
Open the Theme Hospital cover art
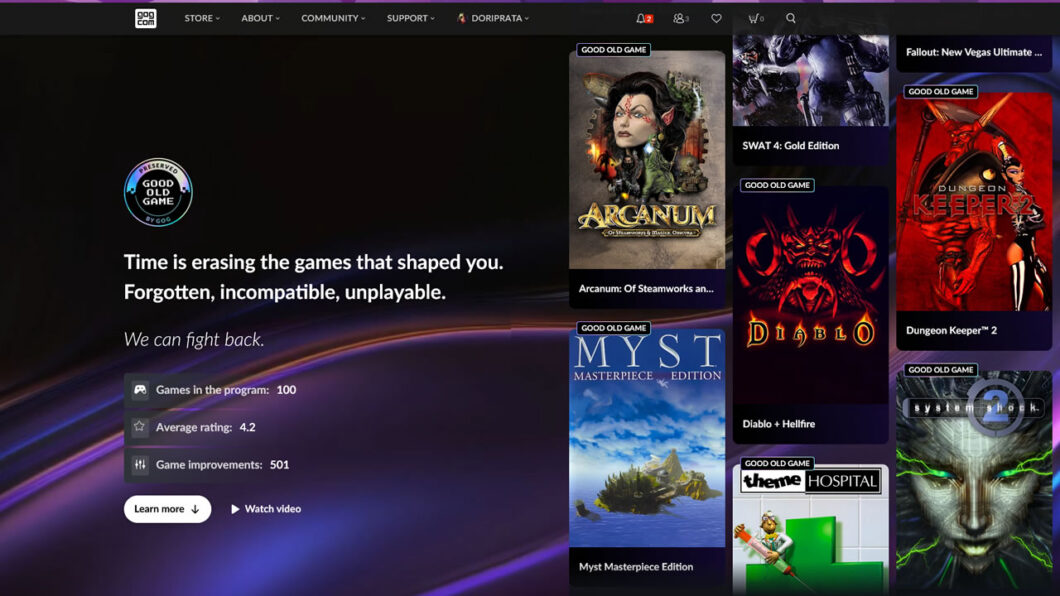(811, 530)
